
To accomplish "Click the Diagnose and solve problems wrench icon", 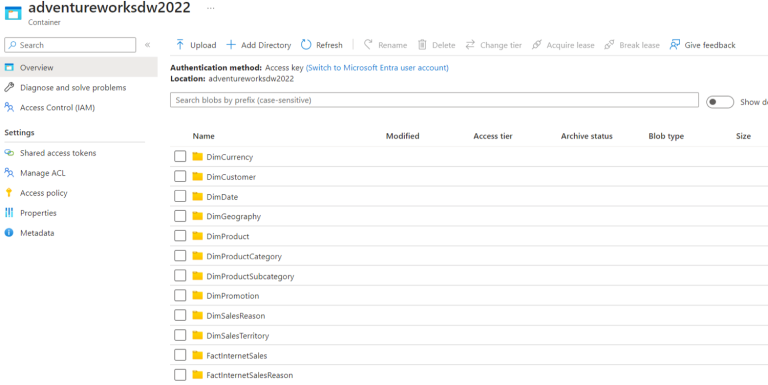I will pos(9,87).
